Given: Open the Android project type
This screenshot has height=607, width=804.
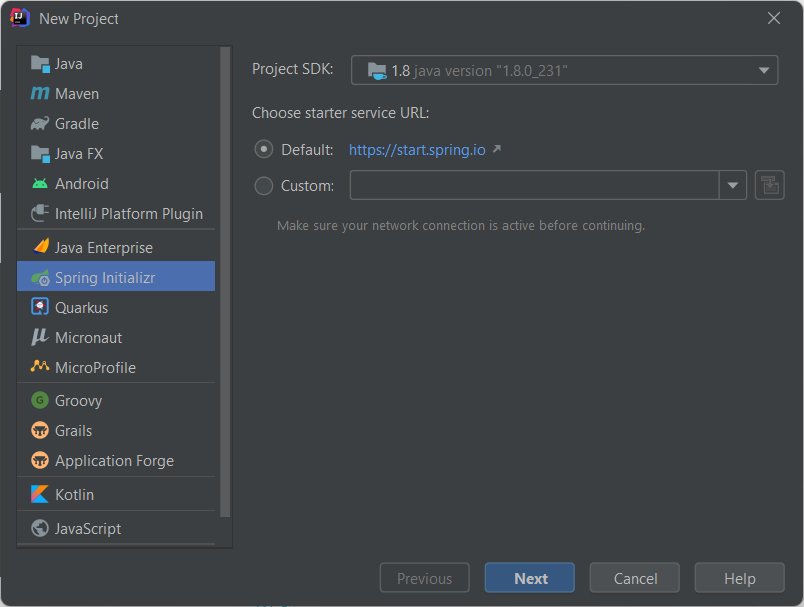Looking at the screenshot, I should tap(78, 183).
